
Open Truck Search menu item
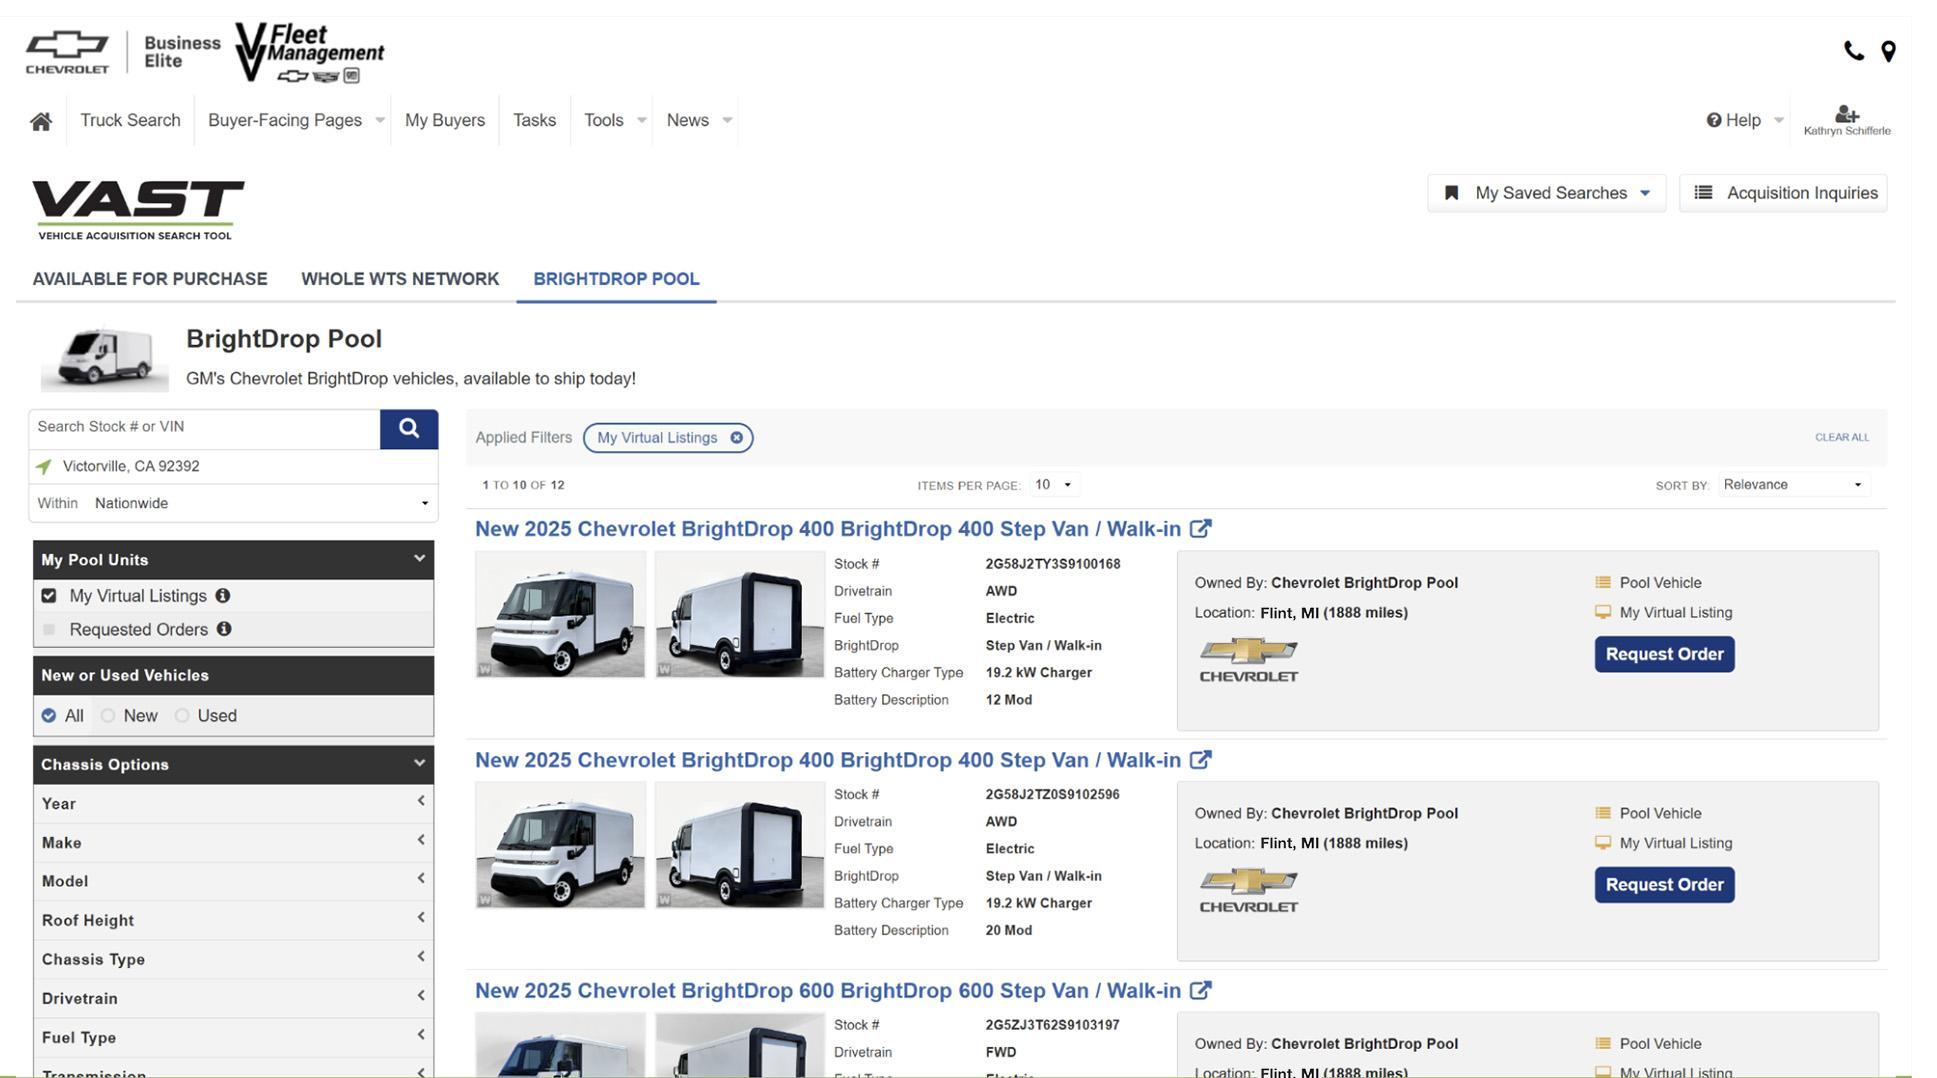[x=130, y=120]
